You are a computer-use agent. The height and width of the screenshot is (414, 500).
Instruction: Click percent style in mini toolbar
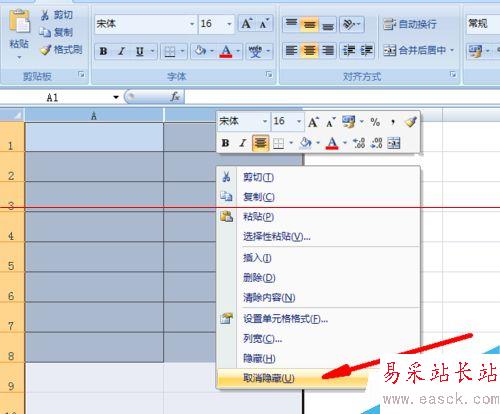pos(375,122)
